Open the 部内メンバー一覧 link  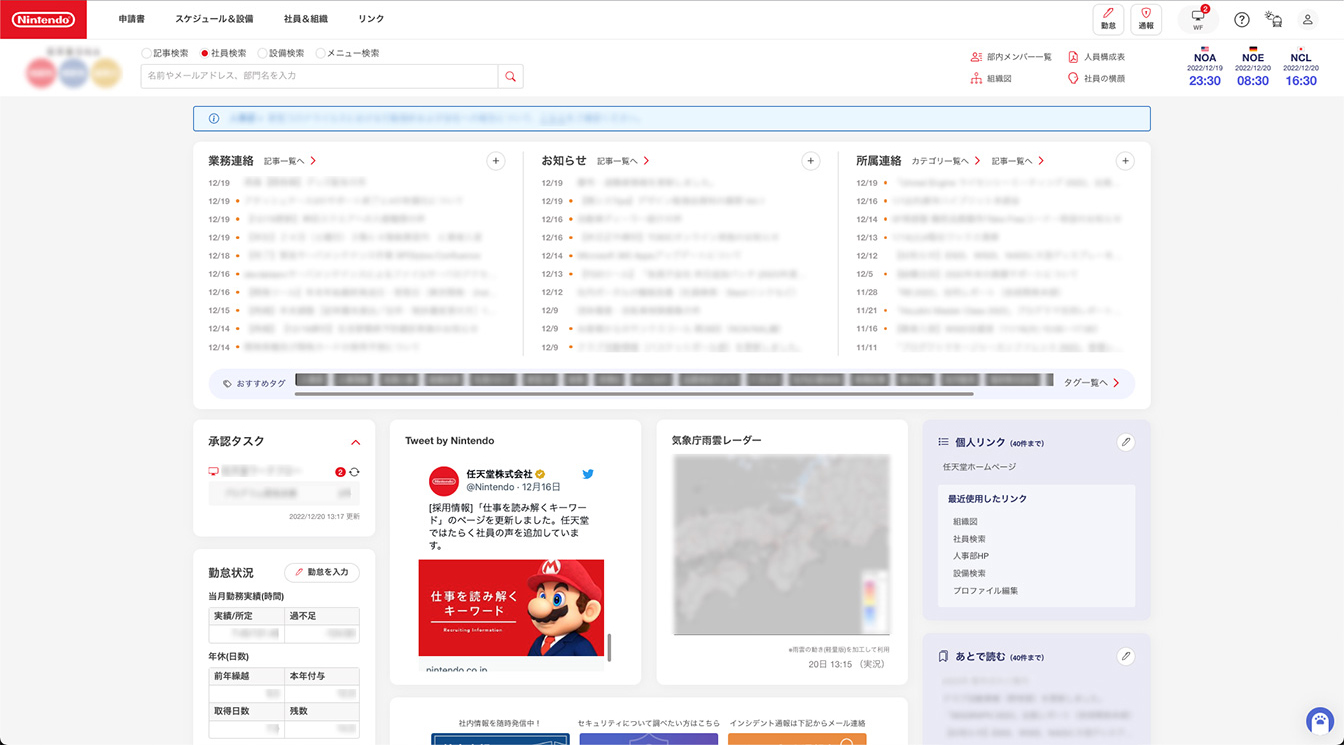1011,57
